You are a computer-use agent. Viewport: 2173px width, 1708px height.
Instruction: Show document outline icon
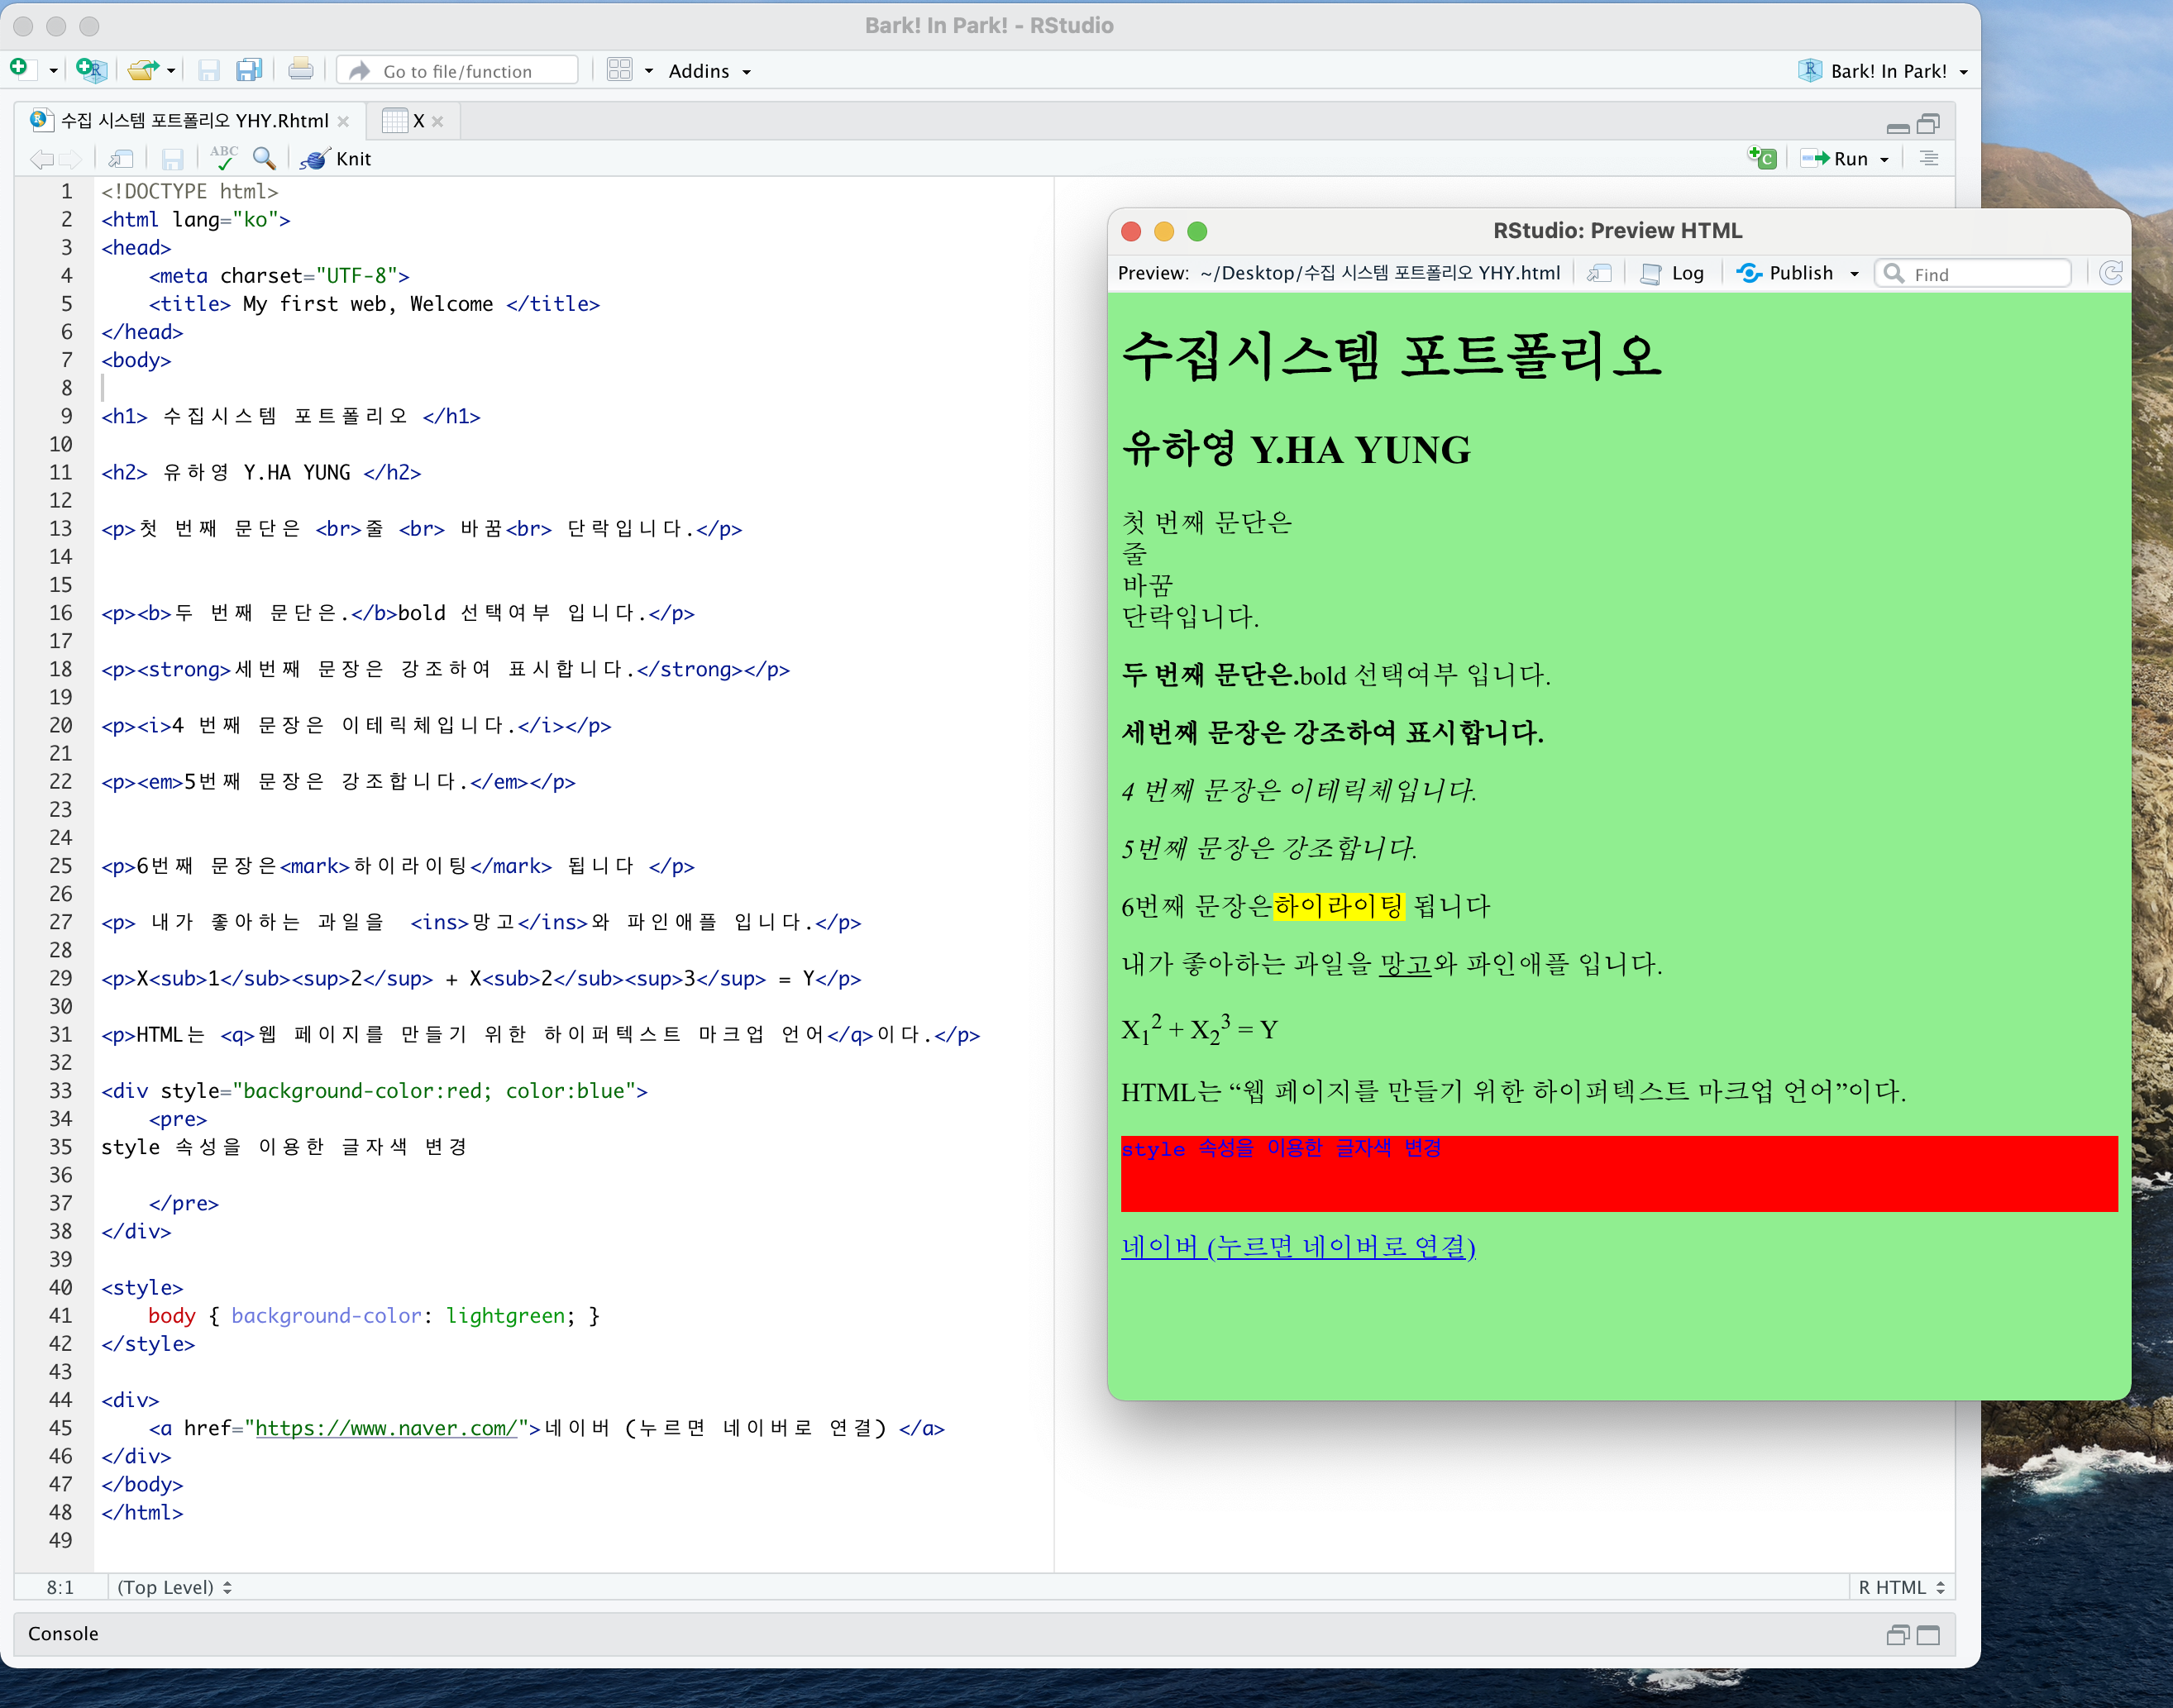pos(1929,159)
